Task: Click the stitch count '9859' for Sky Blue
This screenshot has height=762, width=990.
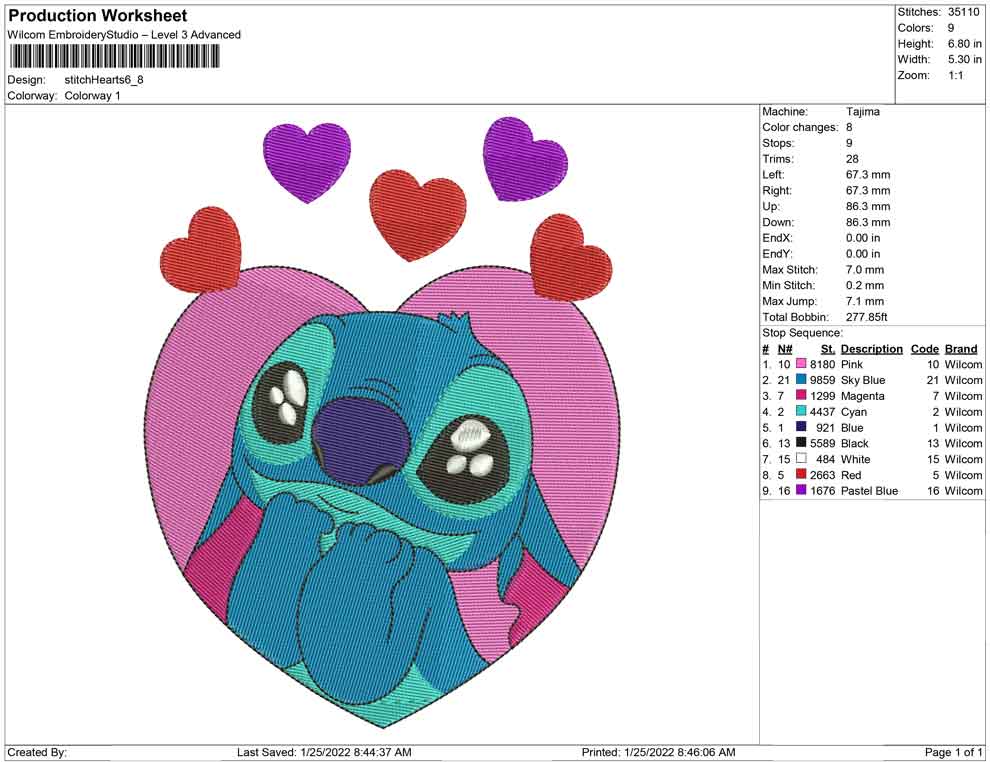Action: tap(823, 380)
